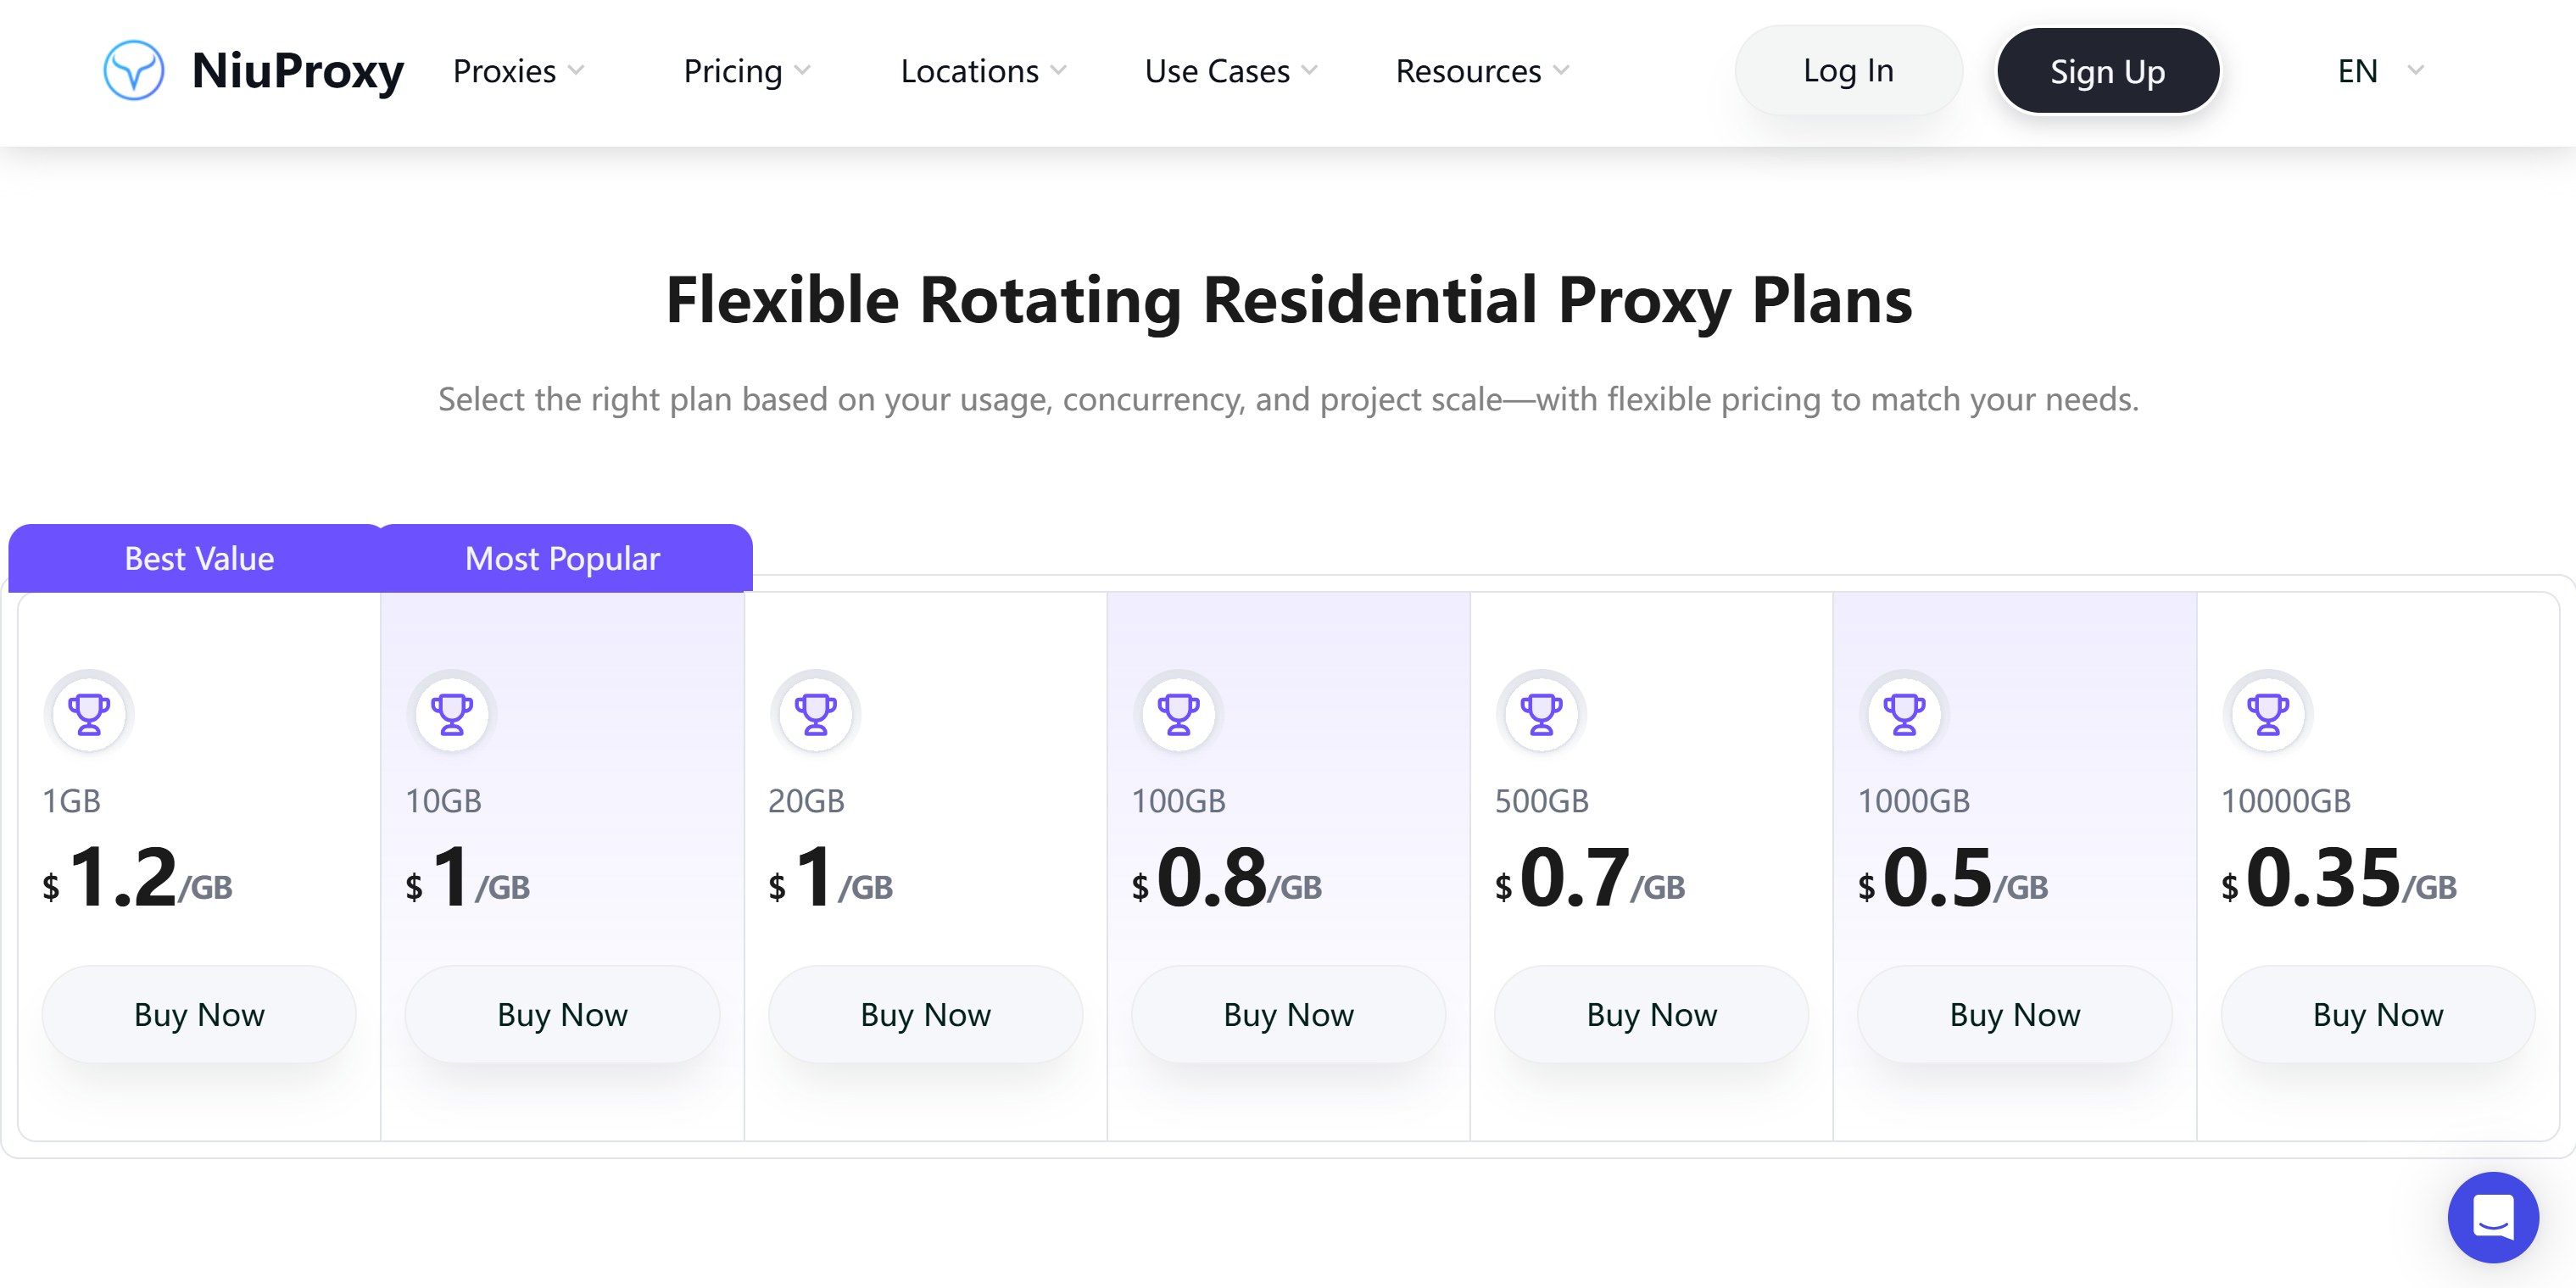Expand the Pricing dropdown menu

point(747,71)
